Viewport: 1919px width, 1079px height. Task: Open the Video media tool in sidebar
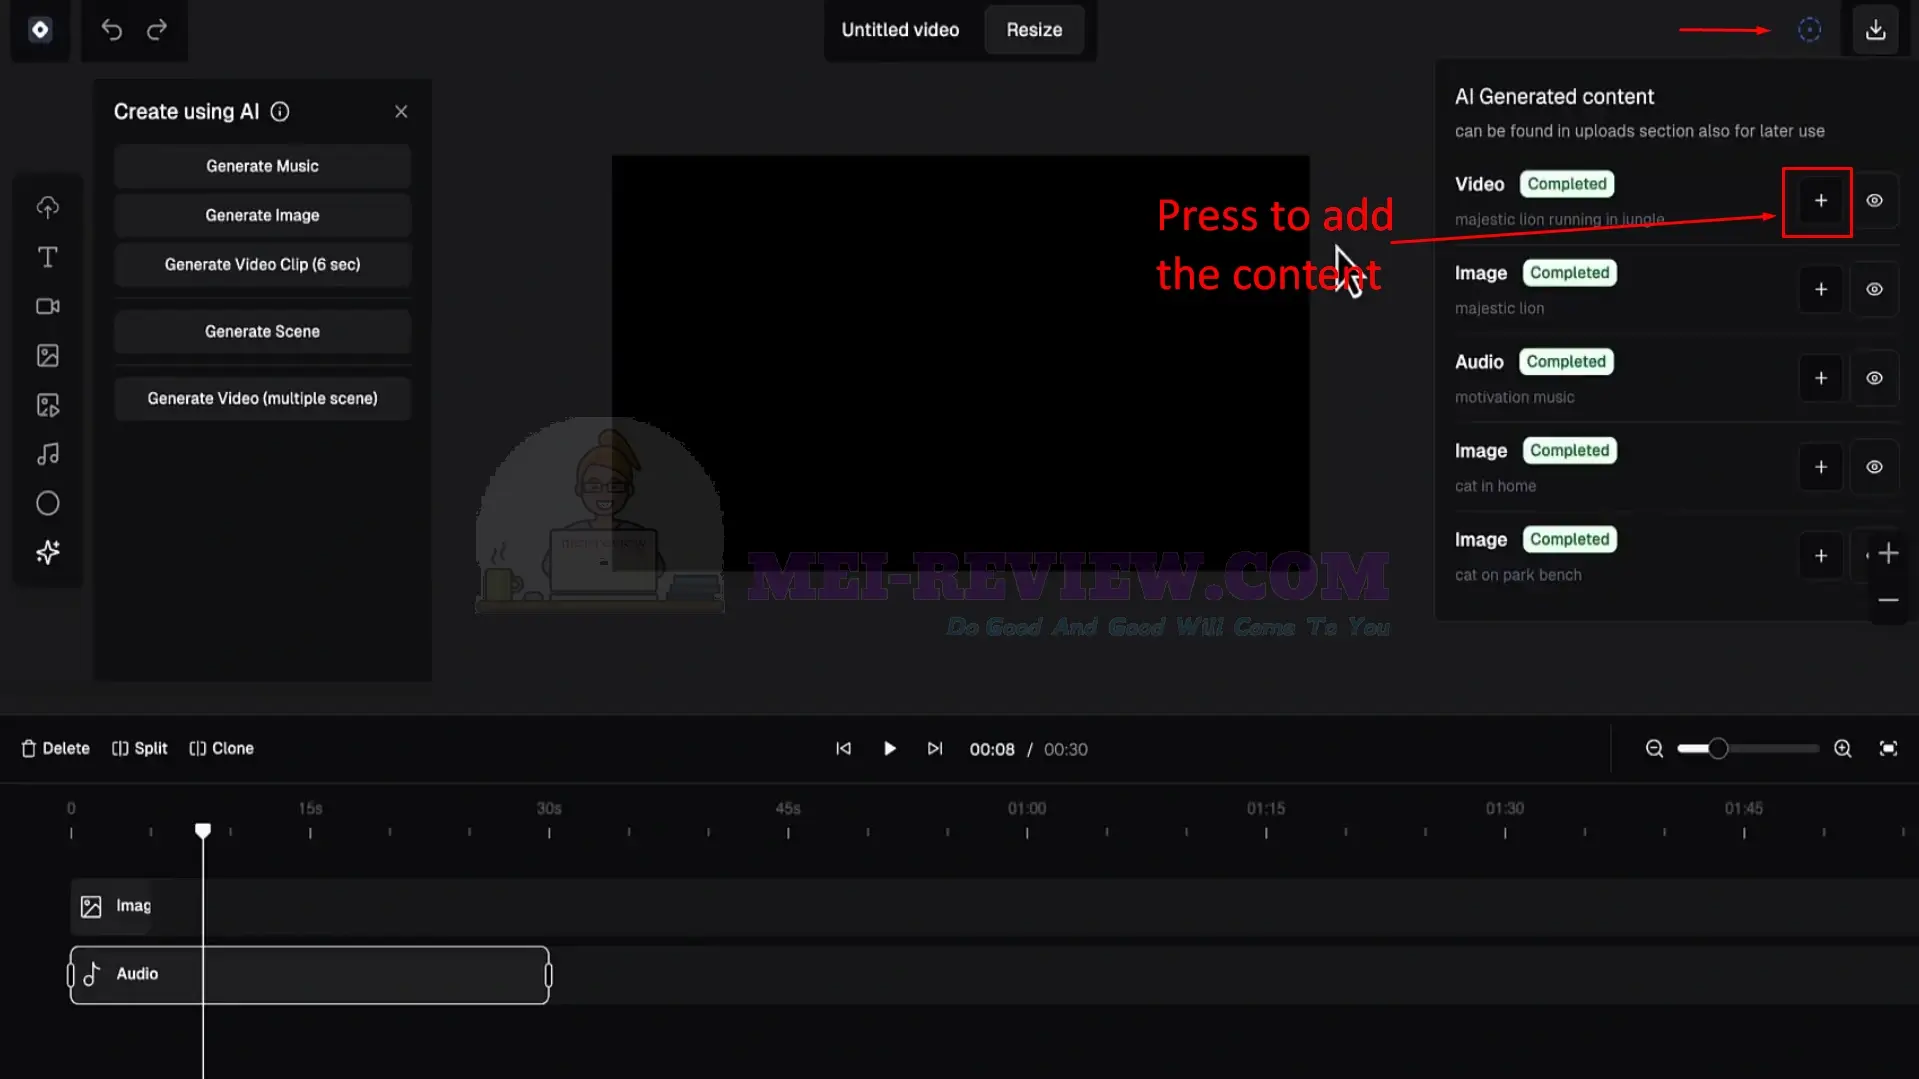point(48,306)
